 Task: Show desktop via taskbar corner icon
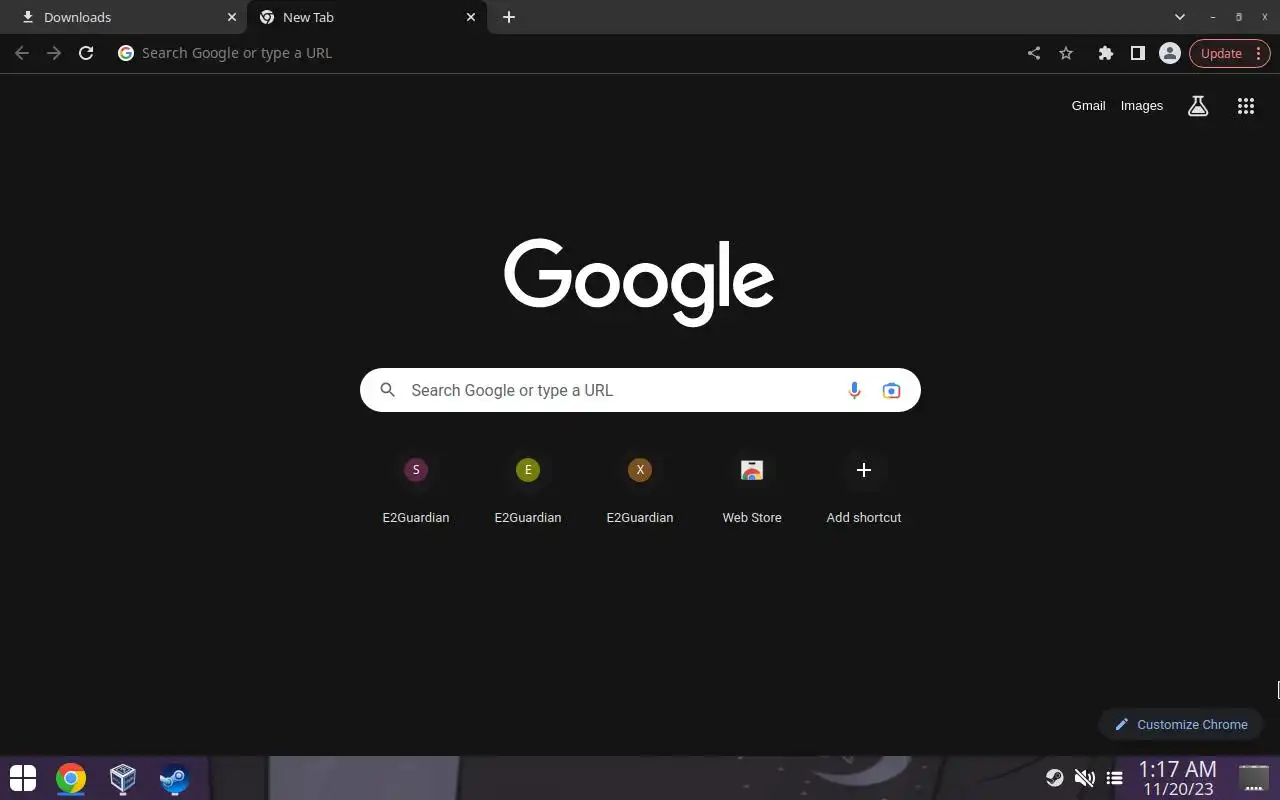(1253, 778)
